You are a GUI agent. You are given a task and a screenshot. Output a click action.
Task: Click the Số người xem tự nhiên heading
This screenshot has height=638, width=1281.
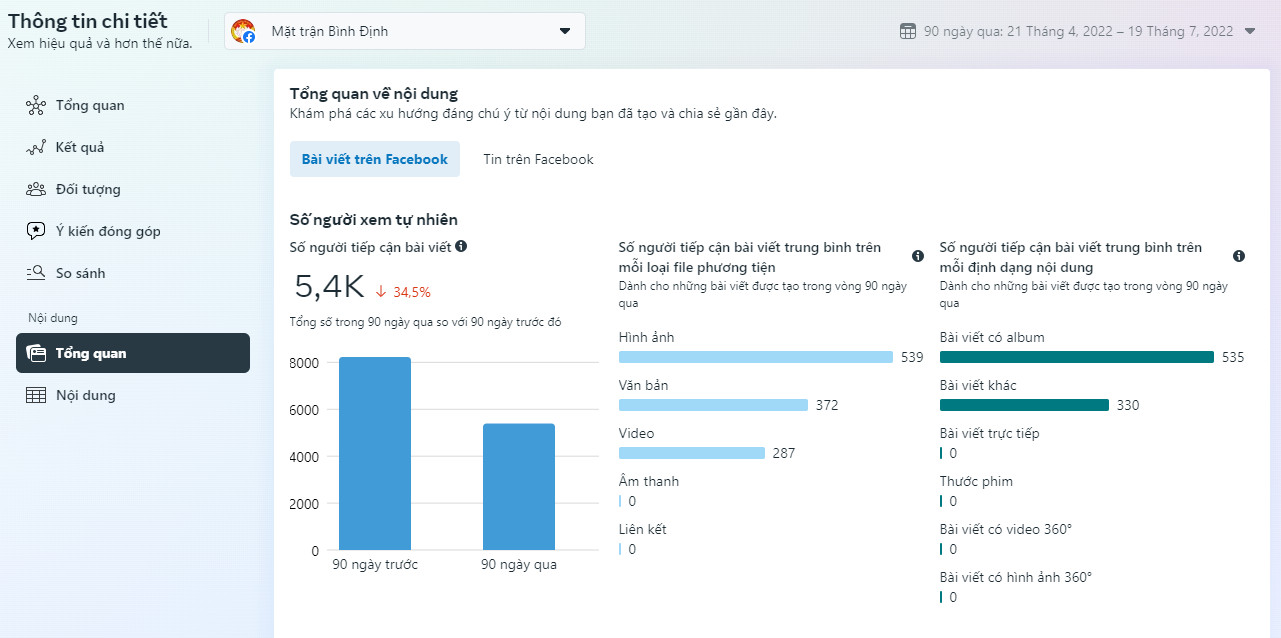coord(374,219)
